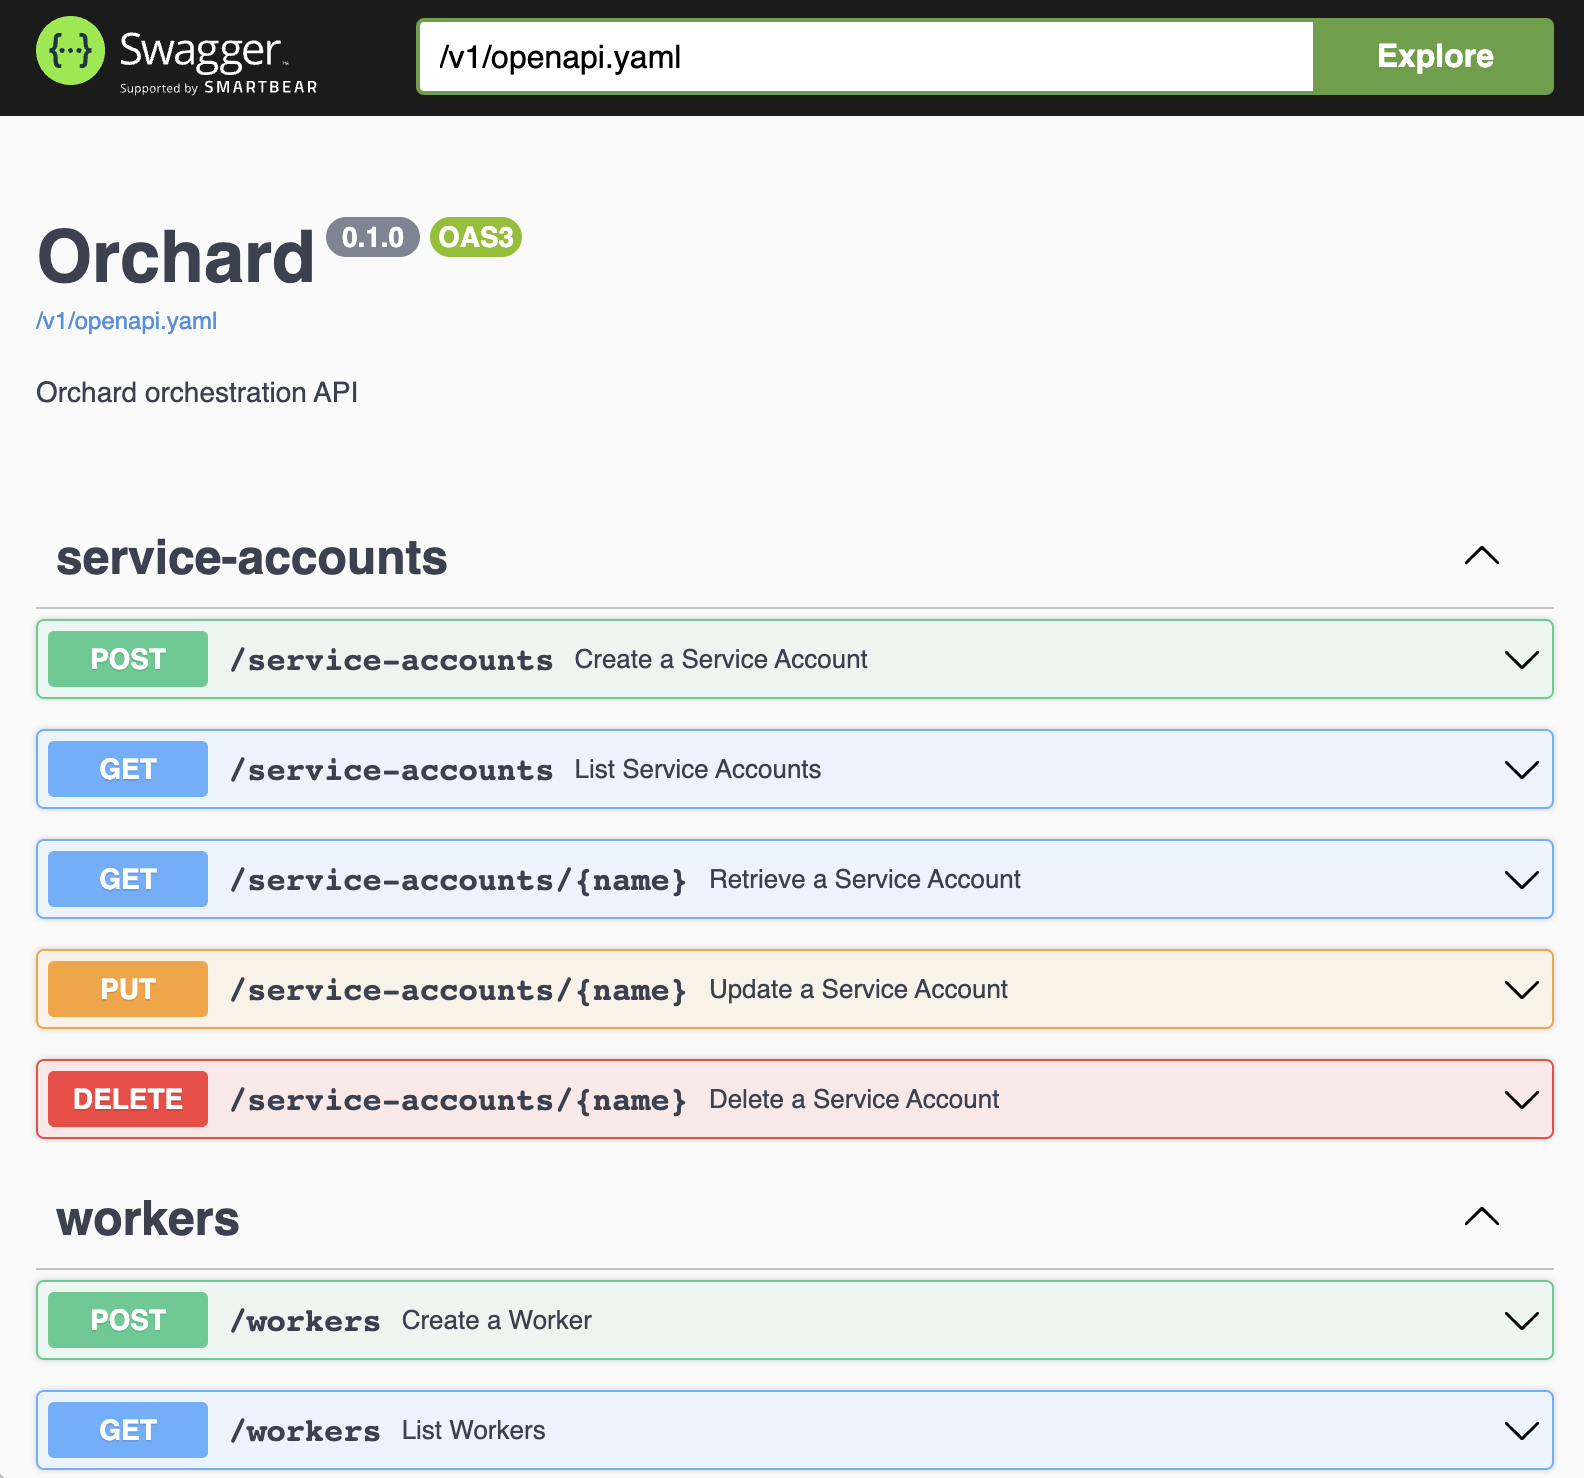Viewport: 1584px width, 1478px height.
Task: Click the 0.1.0 version badge
Action: pyautogui.click(x=373, y=237)
